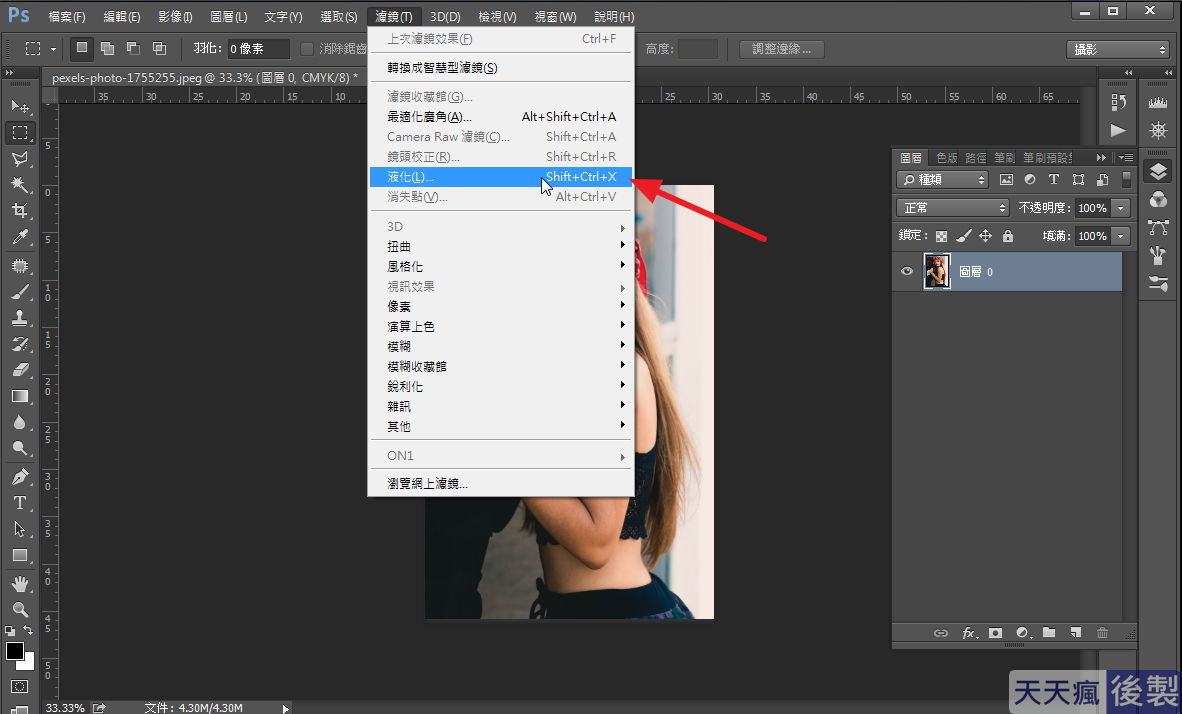Open the Actions play panel icon
This screenshot has height=714, width=1182.
1118,130
